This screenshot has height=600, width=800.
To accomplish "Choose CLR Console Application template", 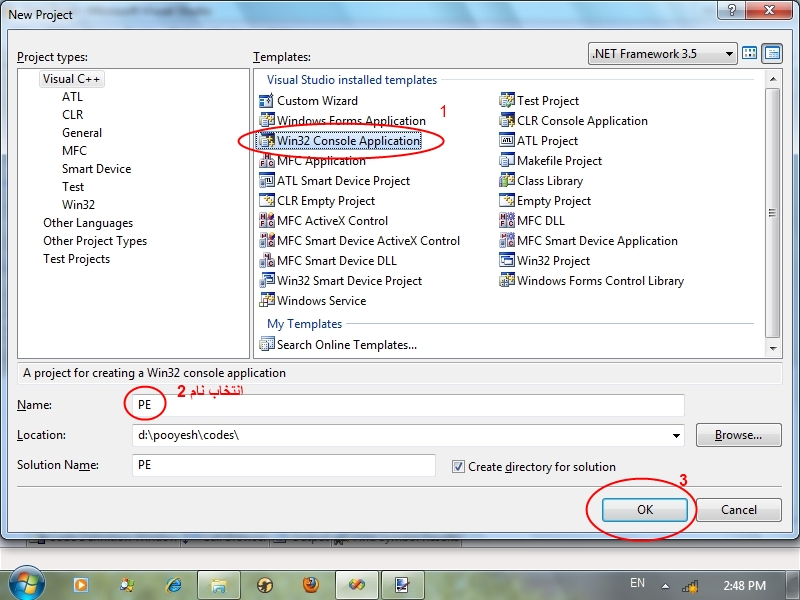I will pos(573,120).
